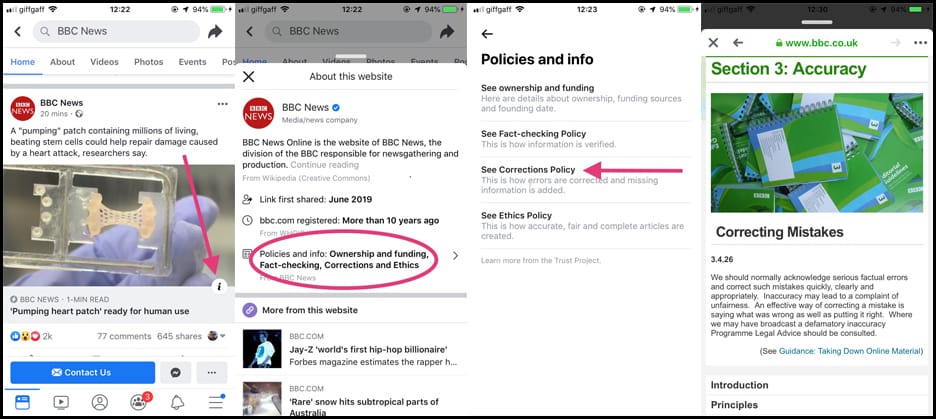Open the audience selector beside 645 shares

217,336
